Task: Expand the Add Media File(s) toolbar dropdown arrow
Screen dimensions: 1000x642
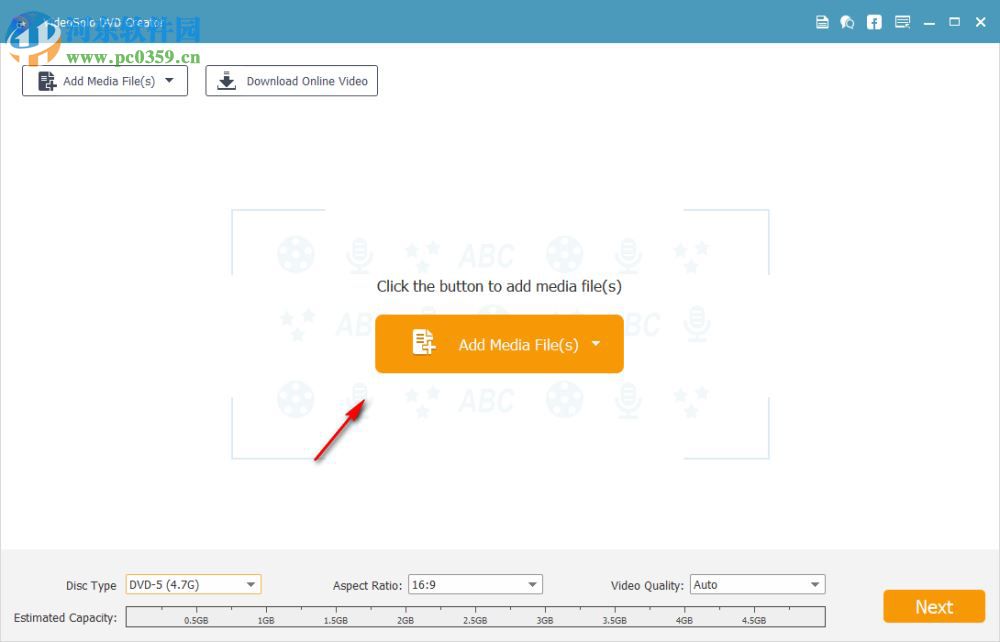Action: pyautogui.click(x=170, y=81)
